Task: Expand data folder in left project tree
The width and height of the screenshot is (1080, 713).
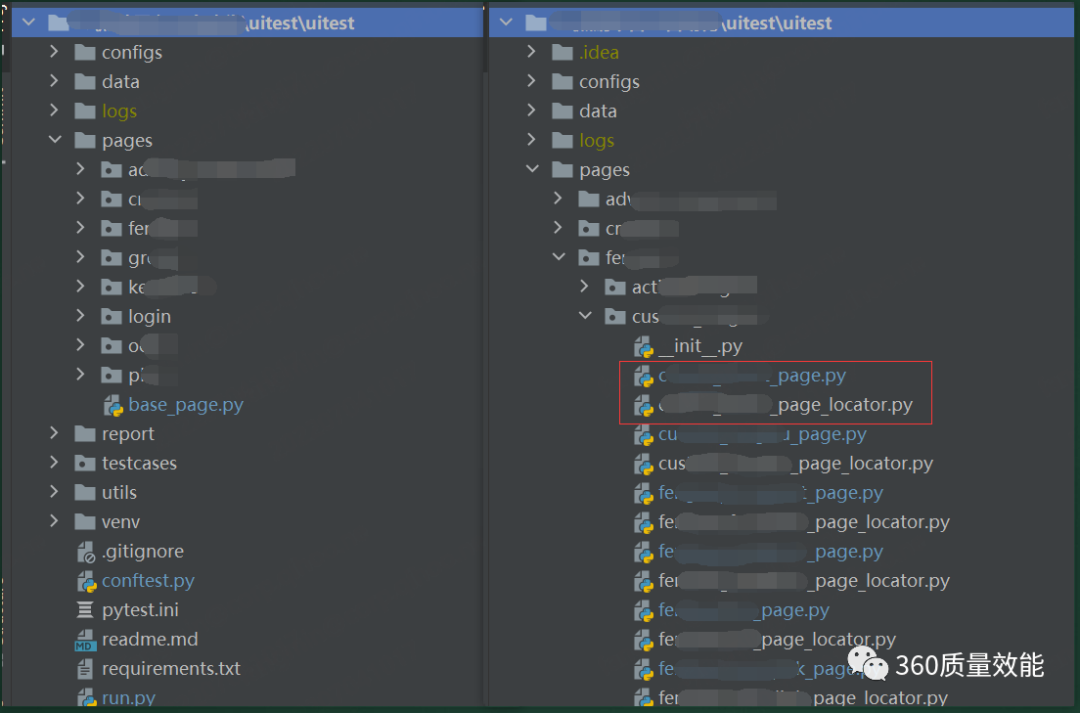Action: coord(54,81)
